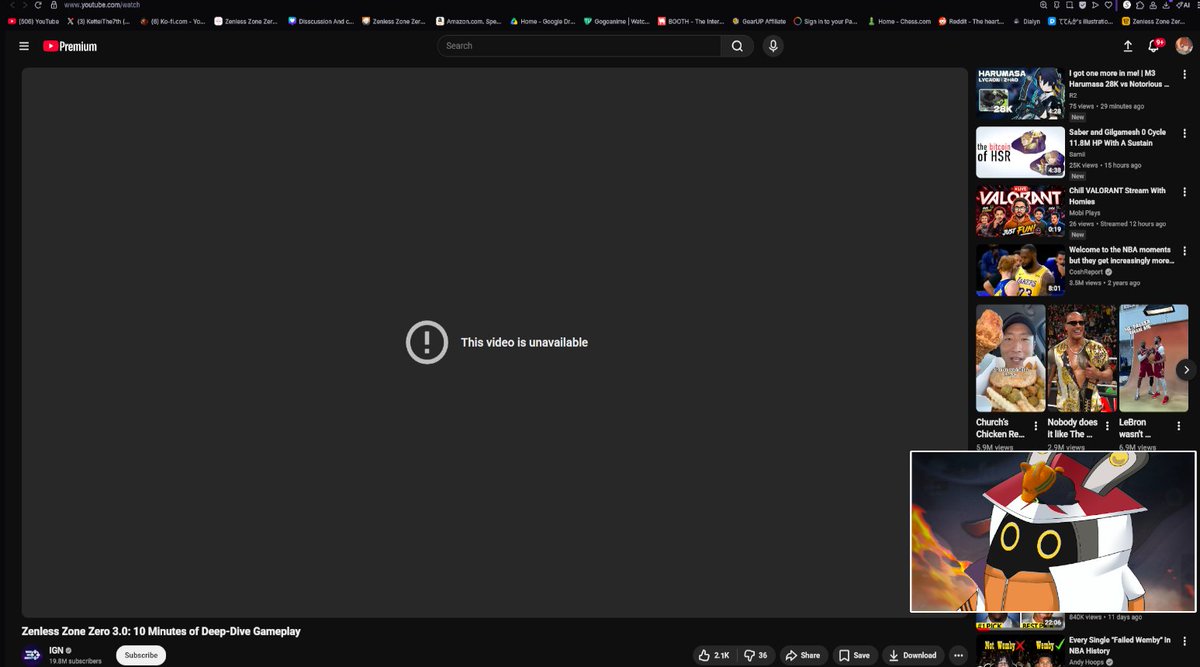This screenshot has height=667, width=1200.
Task: Open the Disscussion And c... bookmark
Action: (320, 21)
